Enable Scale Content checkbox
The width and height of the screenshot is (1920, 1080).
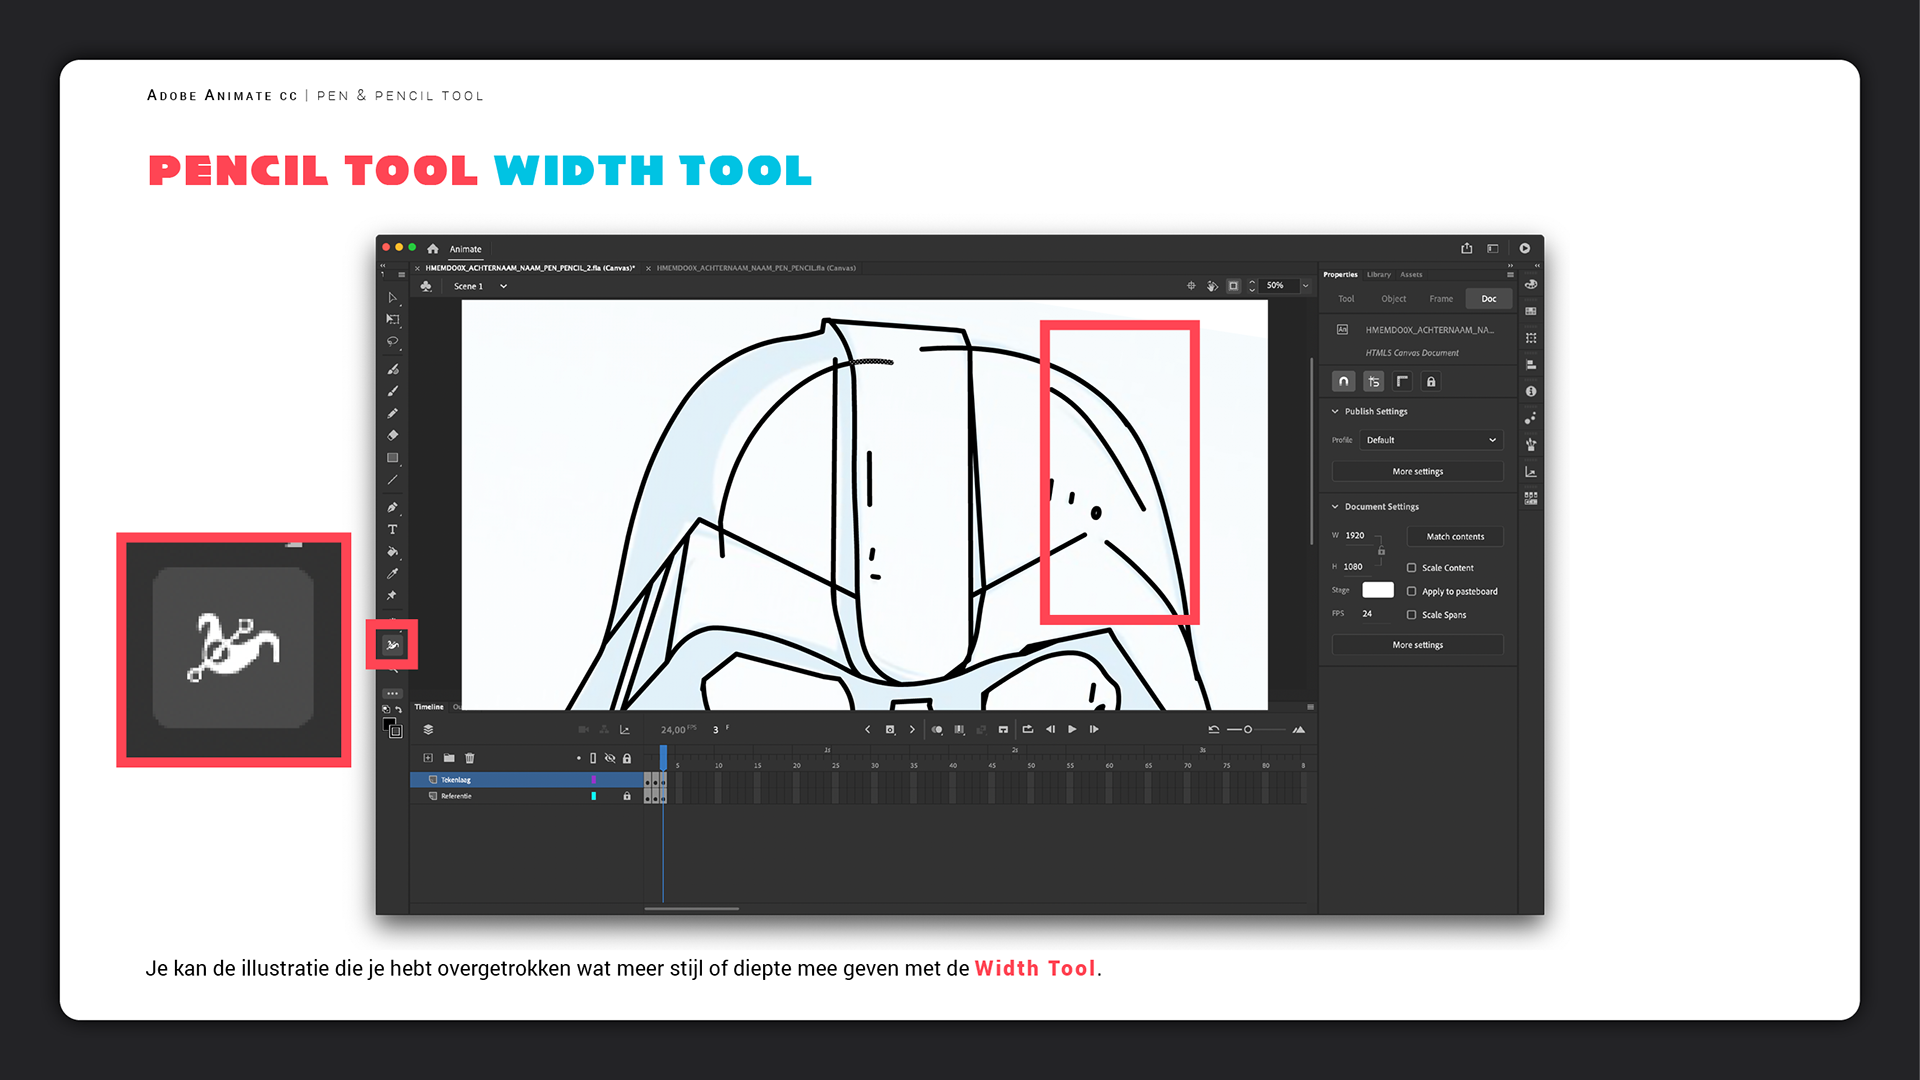pyautogui.click(x=1411, y=567)
